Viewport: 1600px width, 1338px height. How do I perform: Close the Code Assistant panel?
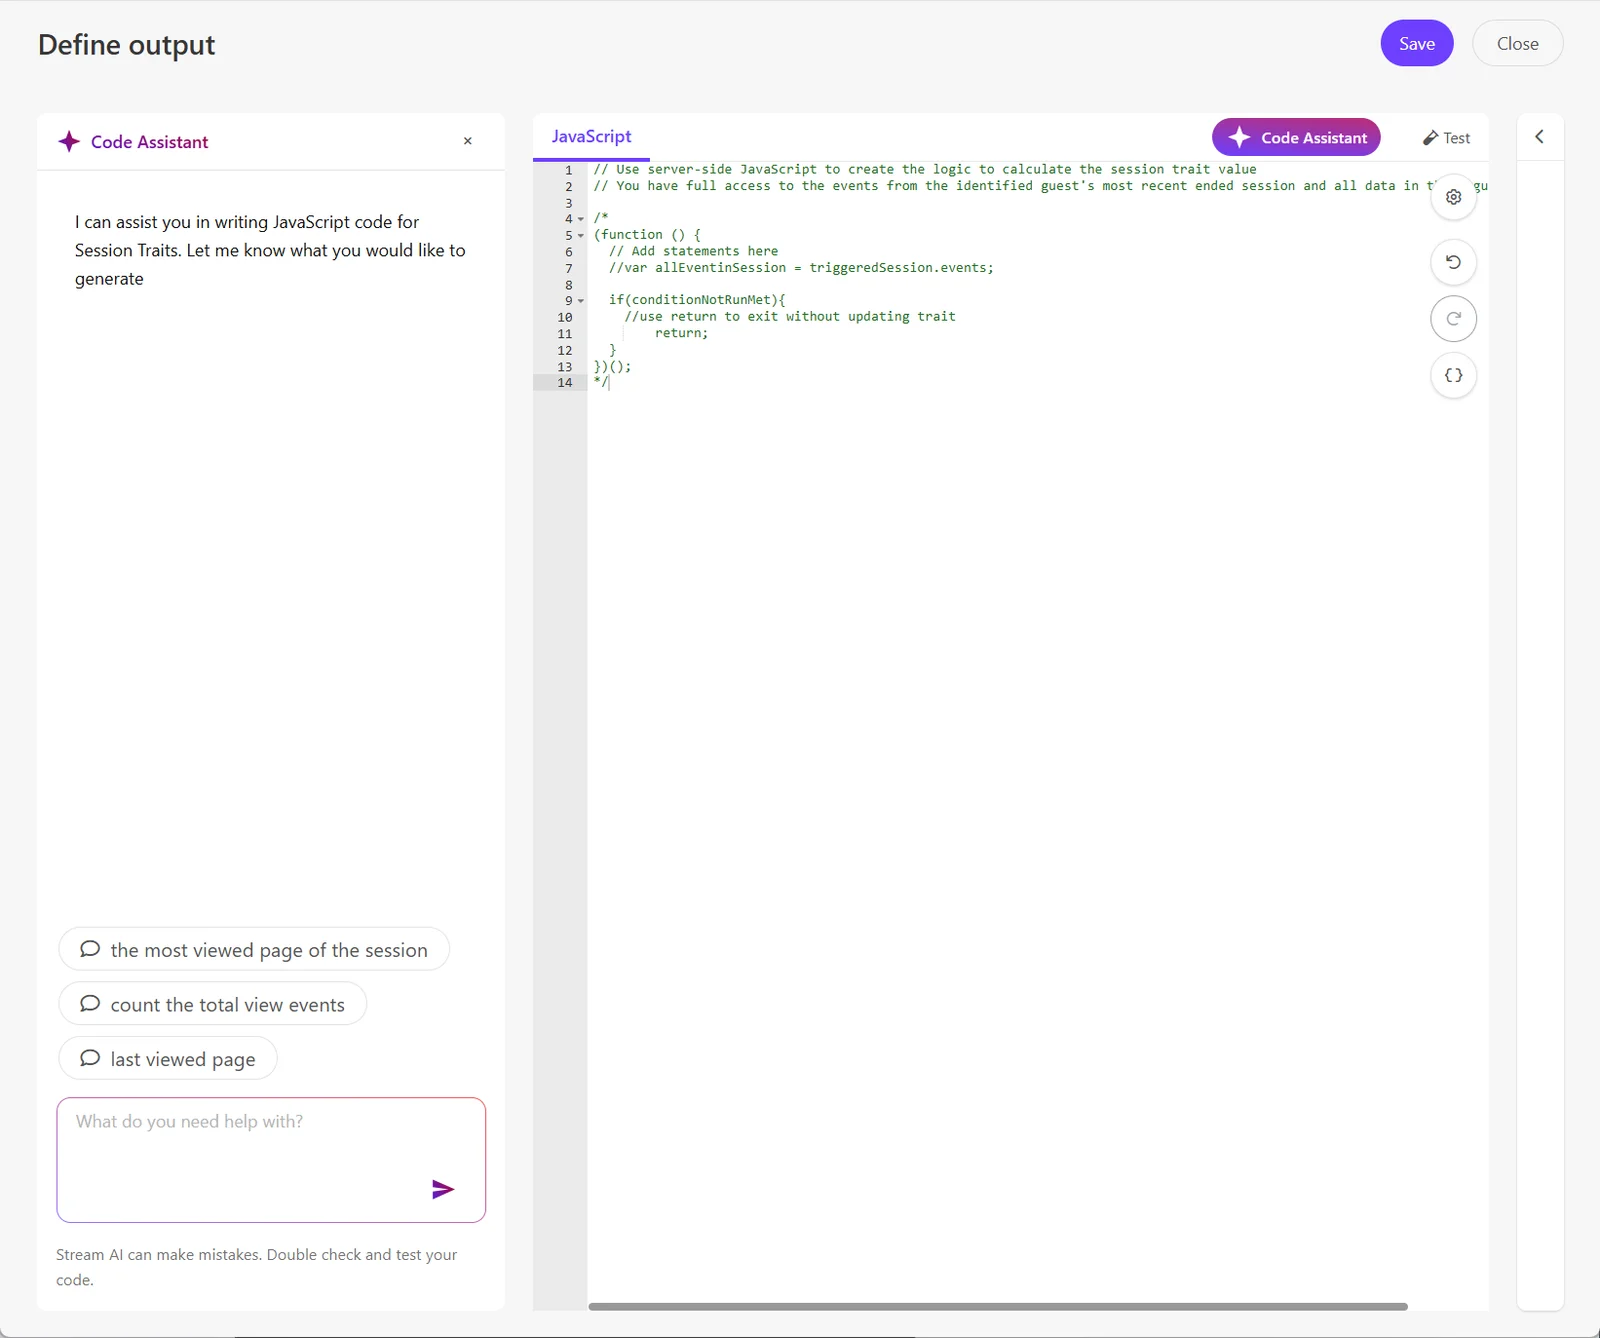467,141
